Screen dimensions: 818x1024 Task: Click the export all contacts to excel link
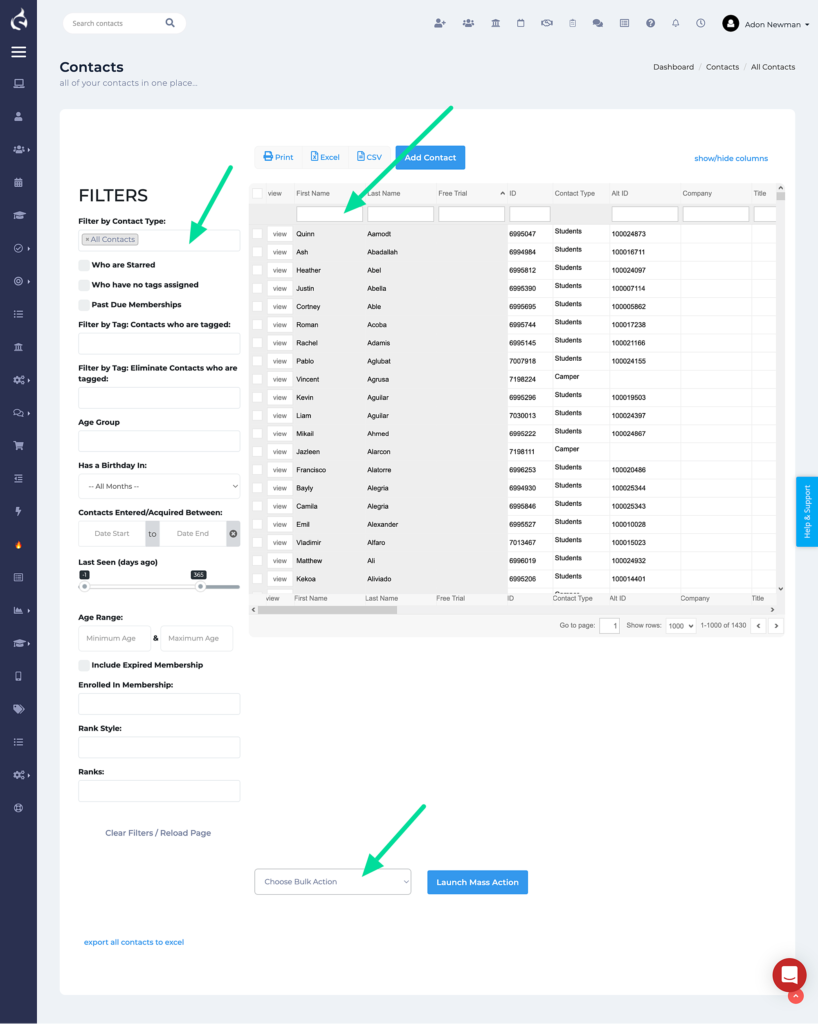click(134, 941)
